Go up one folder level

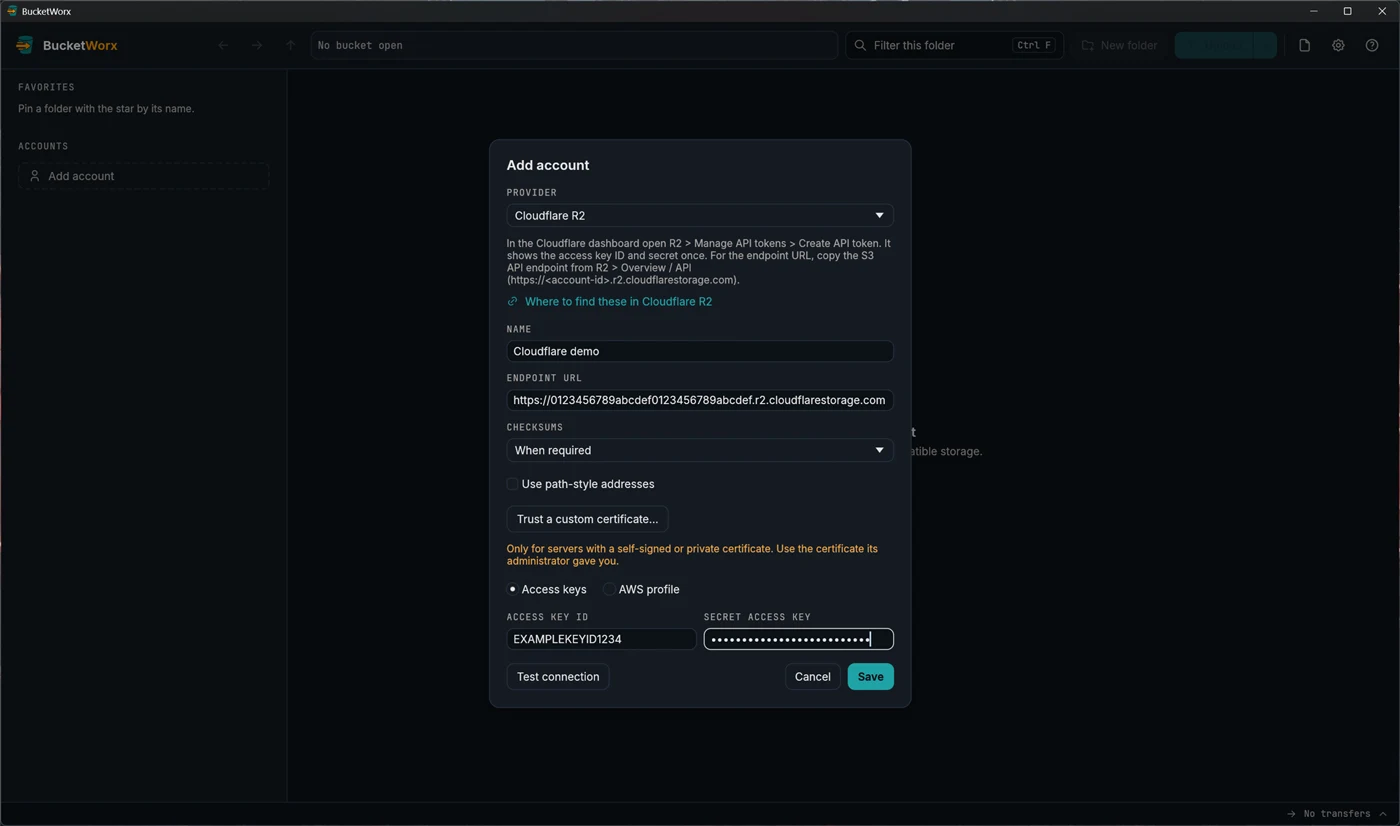pyautogui.click(x=291, y=45)
